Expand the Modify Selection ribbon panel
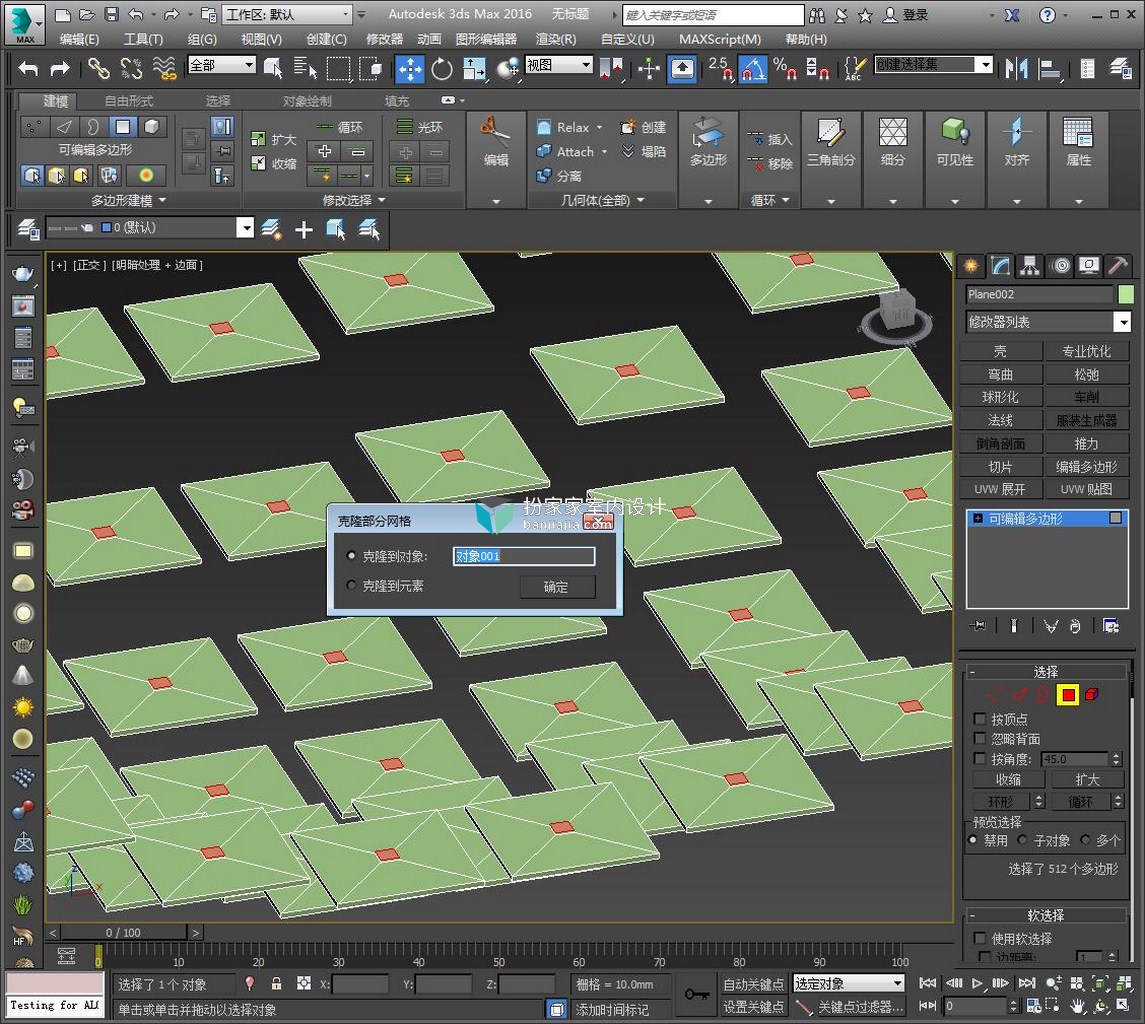This screenshot has height=1024, width=1145. (353, 200)
